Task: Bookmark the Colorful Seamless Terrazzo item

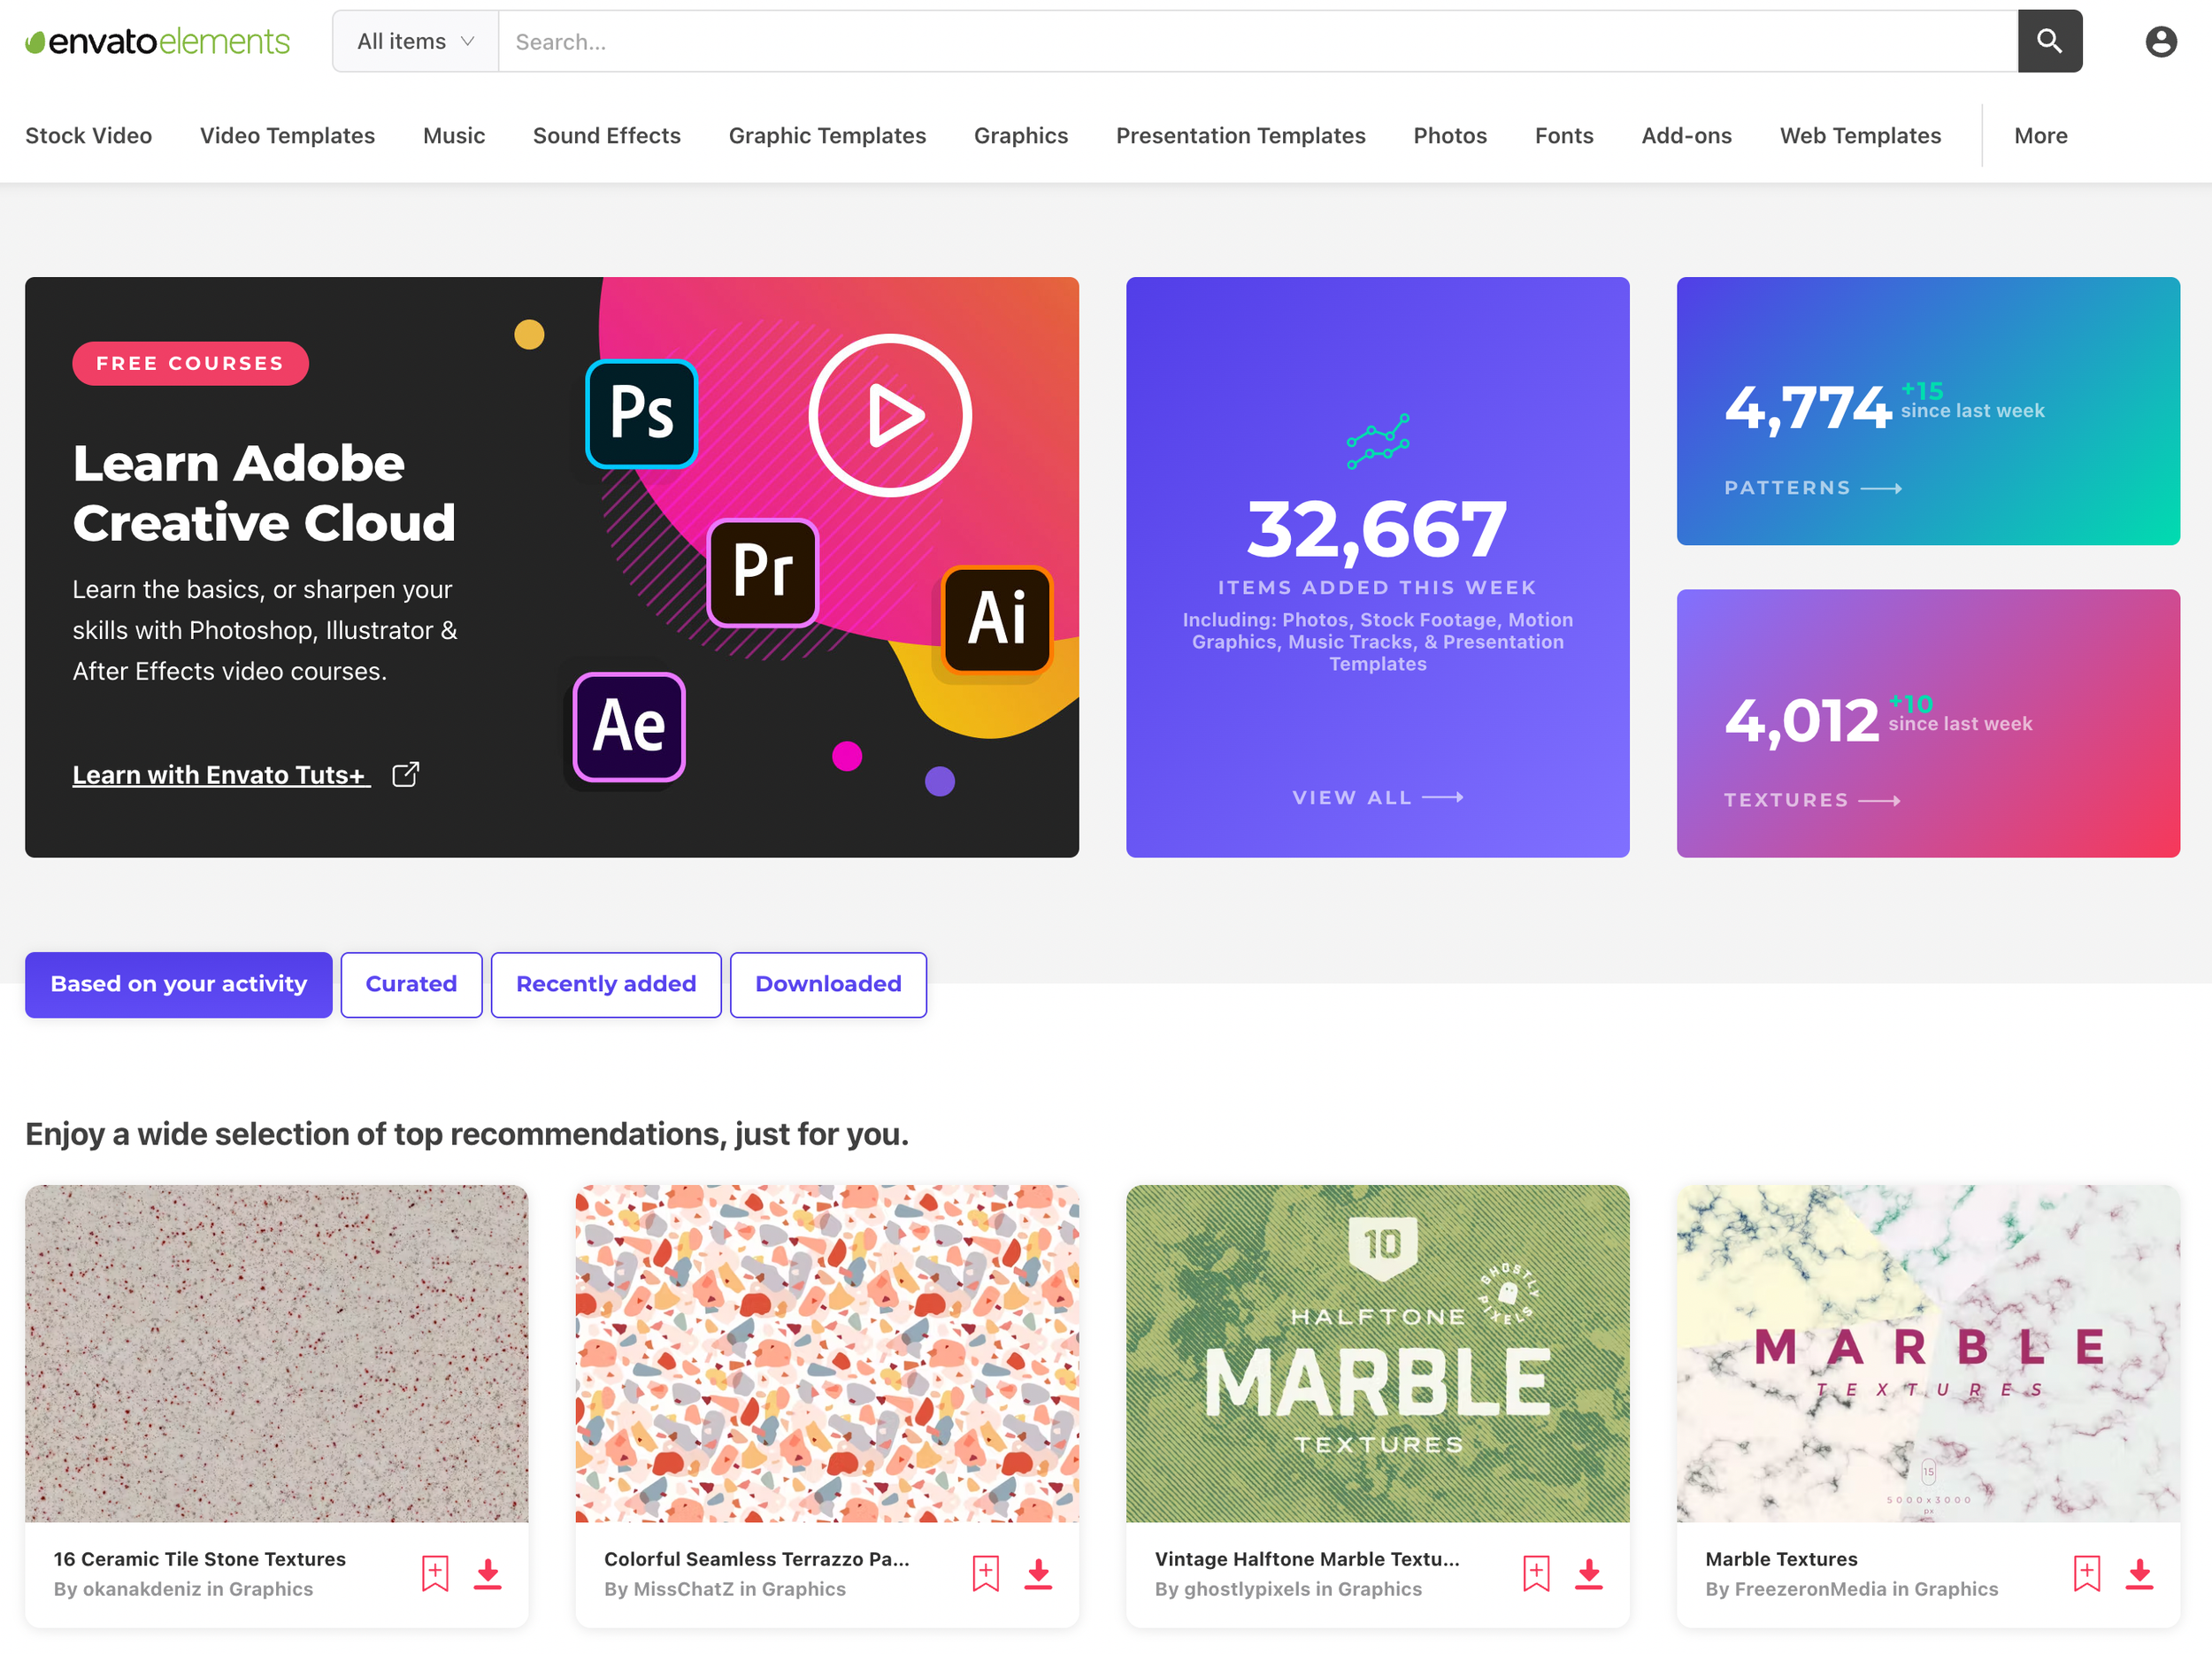Action: coord(985,1572)
